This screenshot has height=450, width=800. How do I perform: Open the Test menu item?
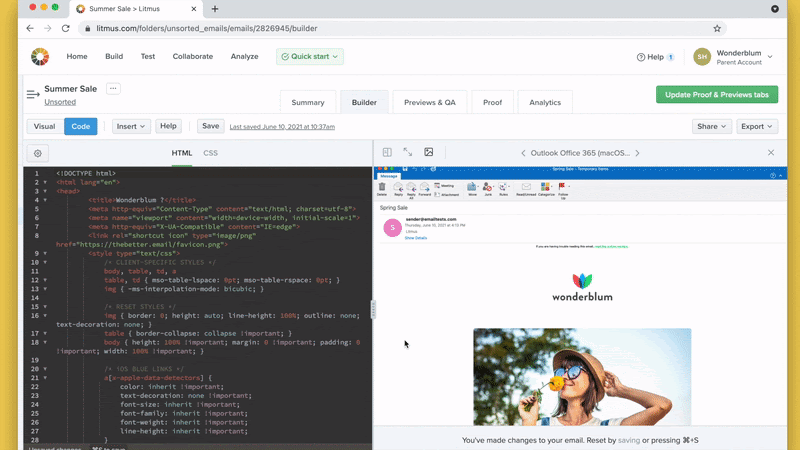(x=148, y=57)
